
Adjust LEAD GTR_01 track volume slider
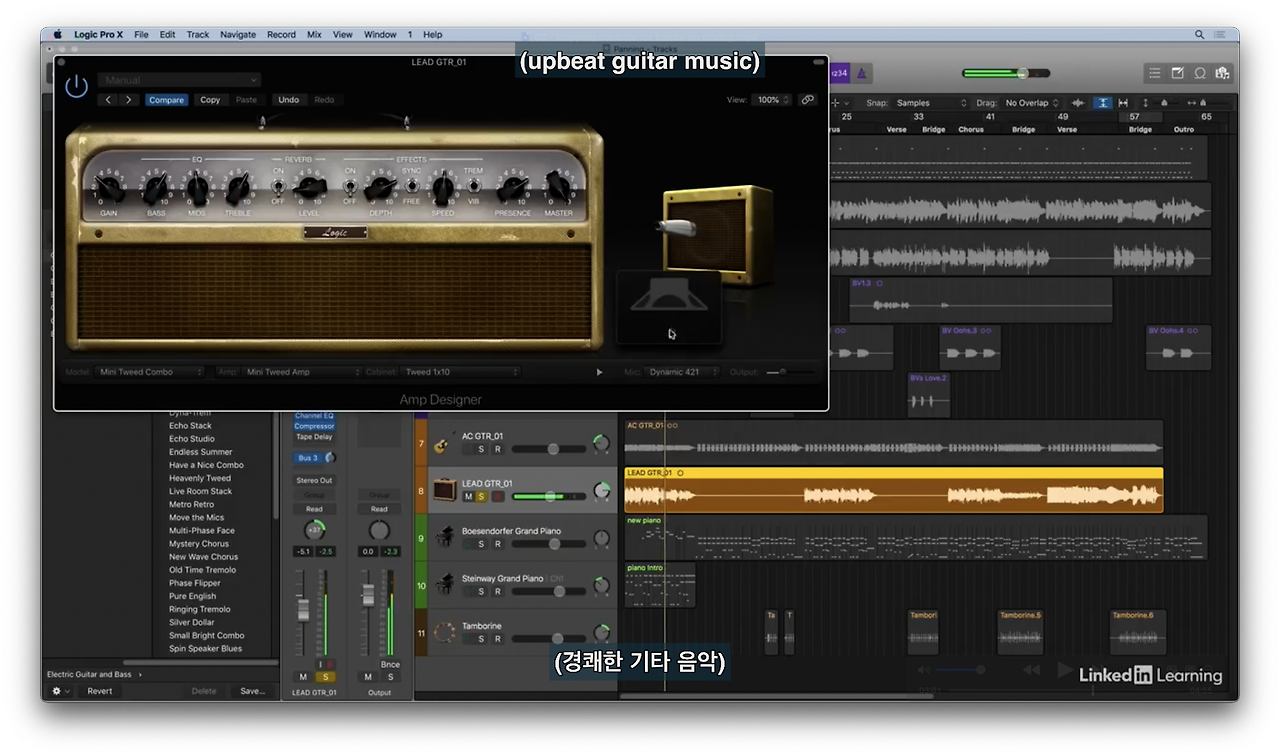point(549,496)
